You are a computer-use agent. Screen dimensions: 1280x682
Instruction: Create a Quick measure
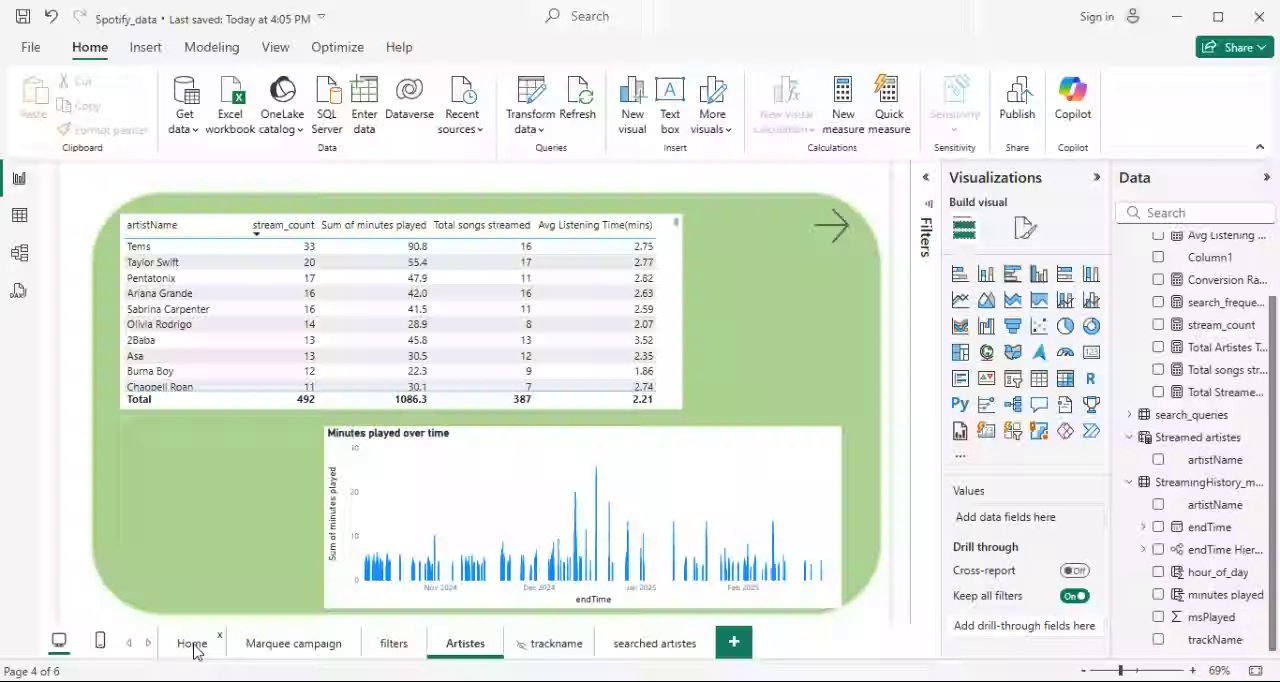(x=889, y=105)
